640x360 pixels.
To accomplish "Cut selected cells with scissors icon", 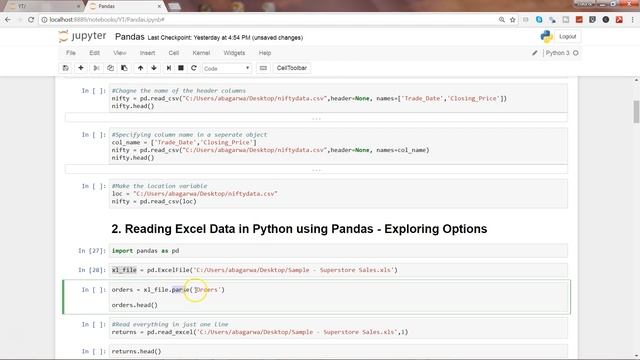I will (96, 68).
